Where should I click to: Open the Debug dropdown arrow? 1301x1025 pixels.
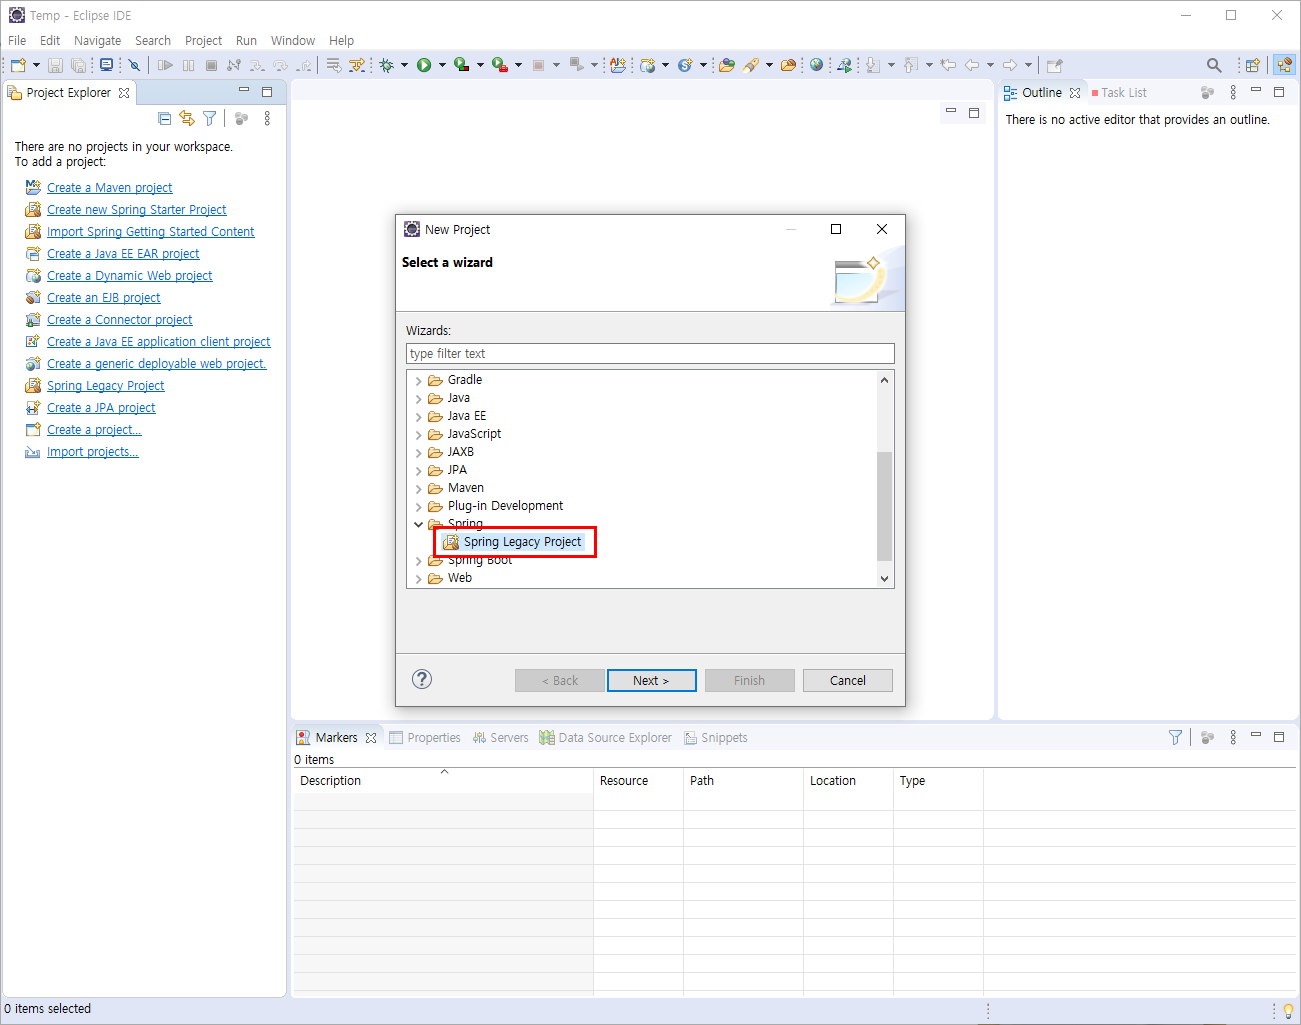404,65
